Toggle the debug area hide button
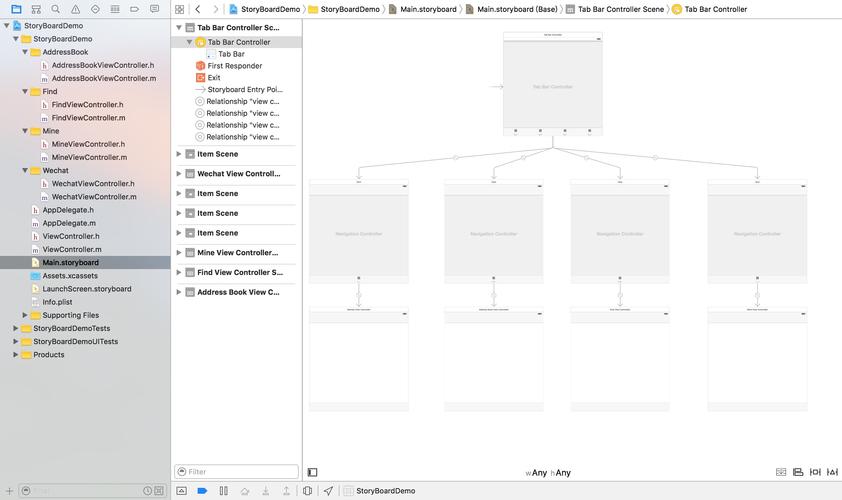Viewport: 842px width, 500px height. click(x=182, y=490)
